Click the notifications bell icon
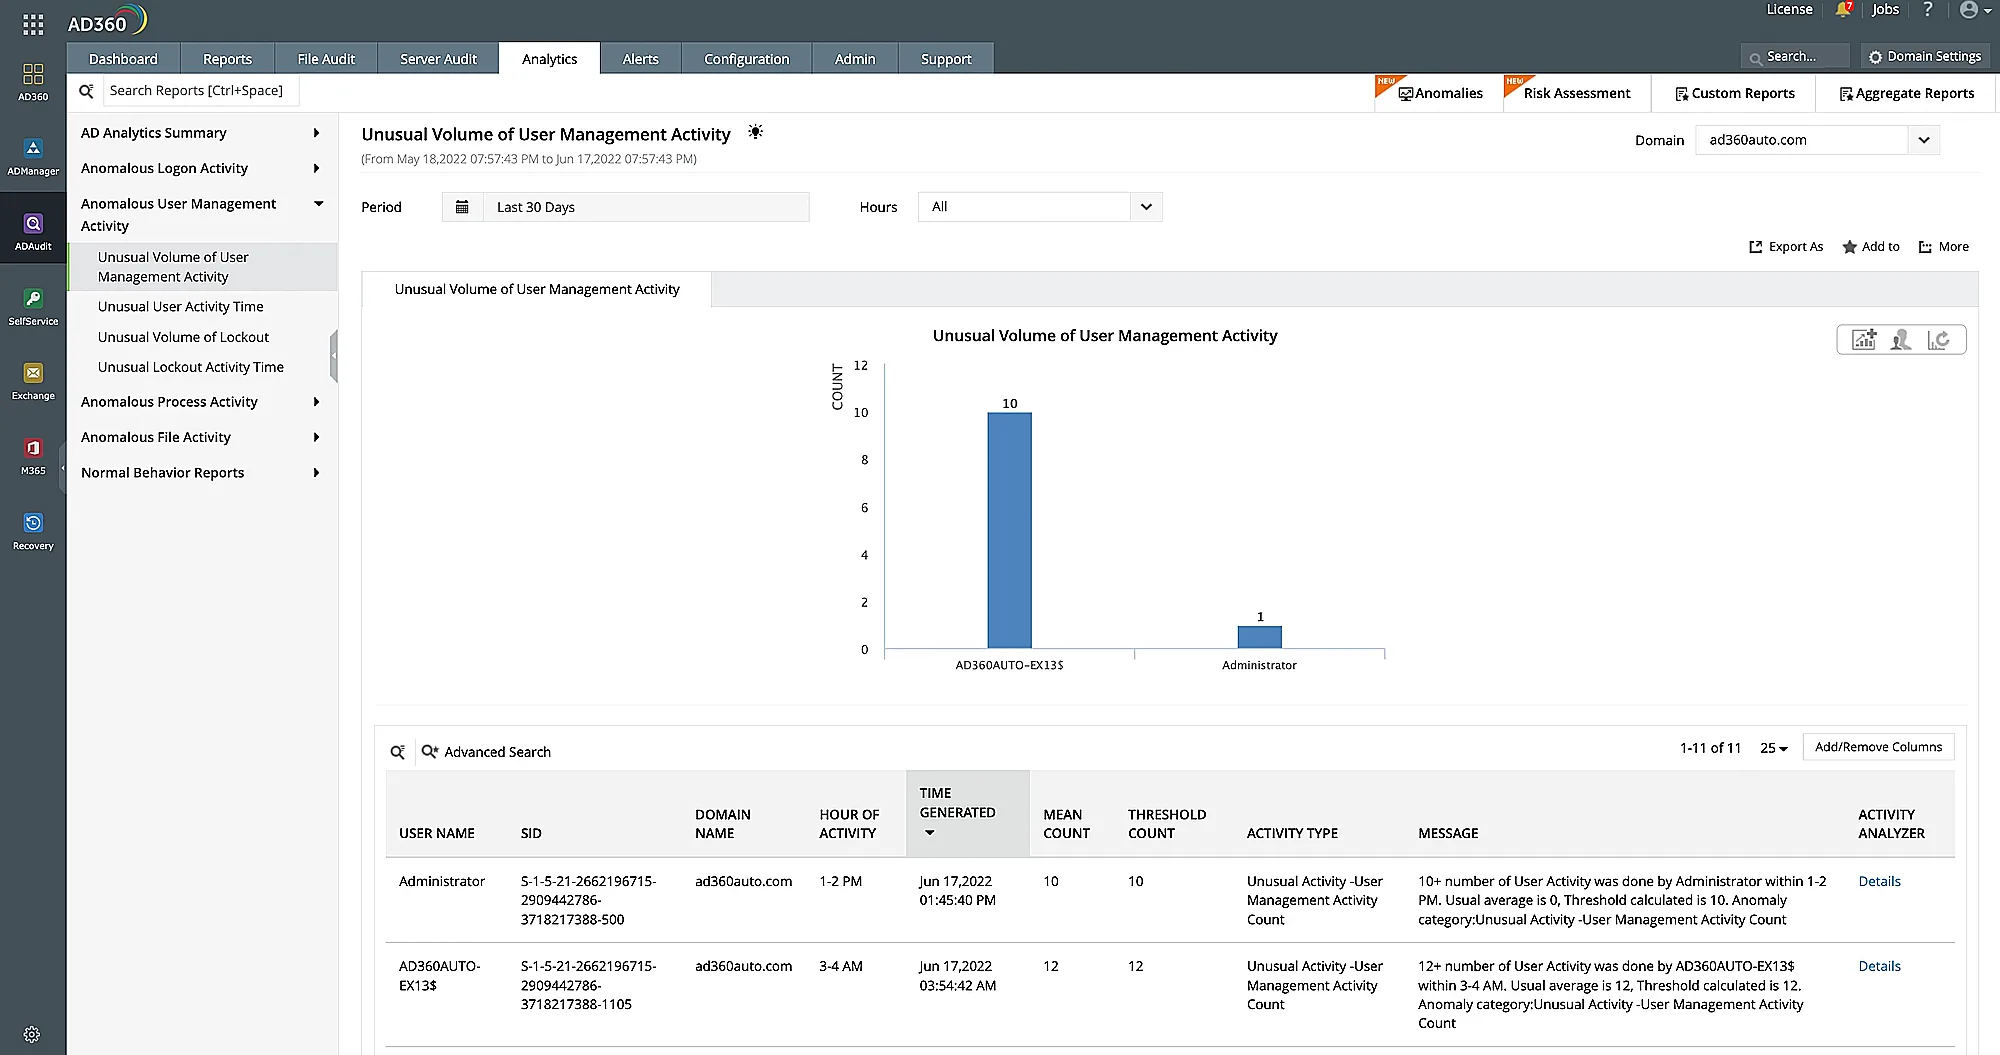The image size is (2000, 1055). [x=1843, y=10]
